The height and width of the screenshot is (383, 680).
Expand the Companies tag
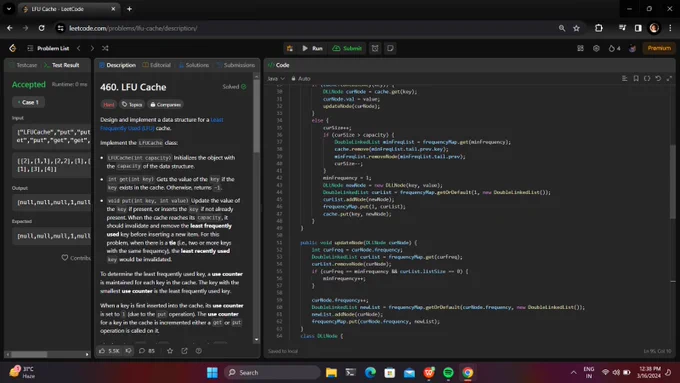[x=165, y=105]
